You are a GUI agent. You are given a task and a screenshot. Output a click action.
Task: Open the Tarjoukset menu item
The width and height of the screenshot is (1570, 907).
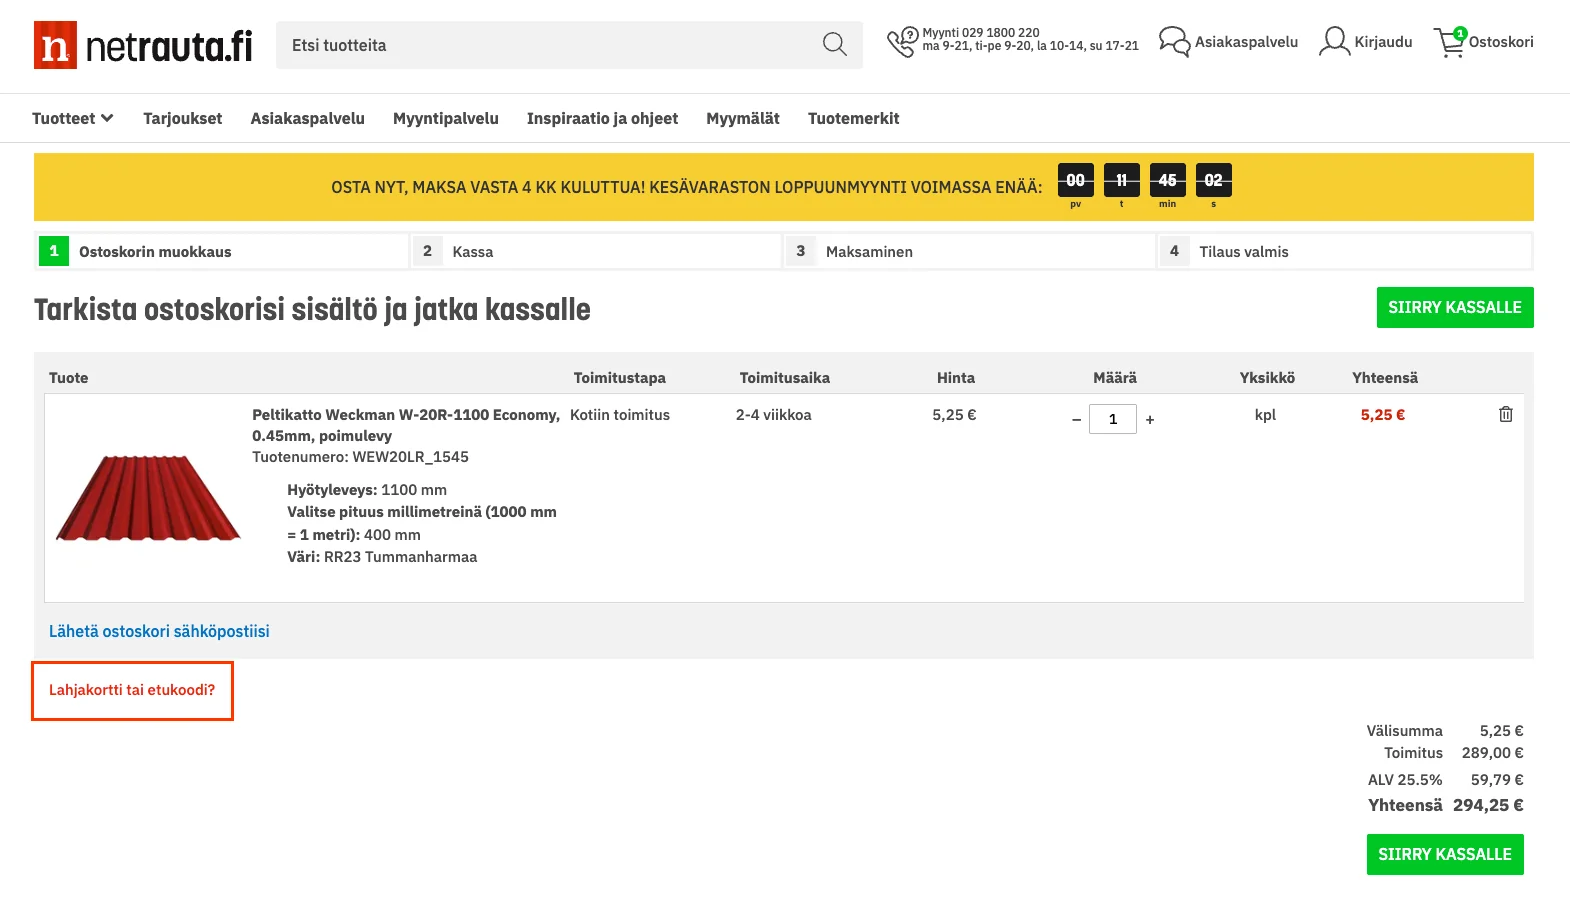(x=183, y=118)
